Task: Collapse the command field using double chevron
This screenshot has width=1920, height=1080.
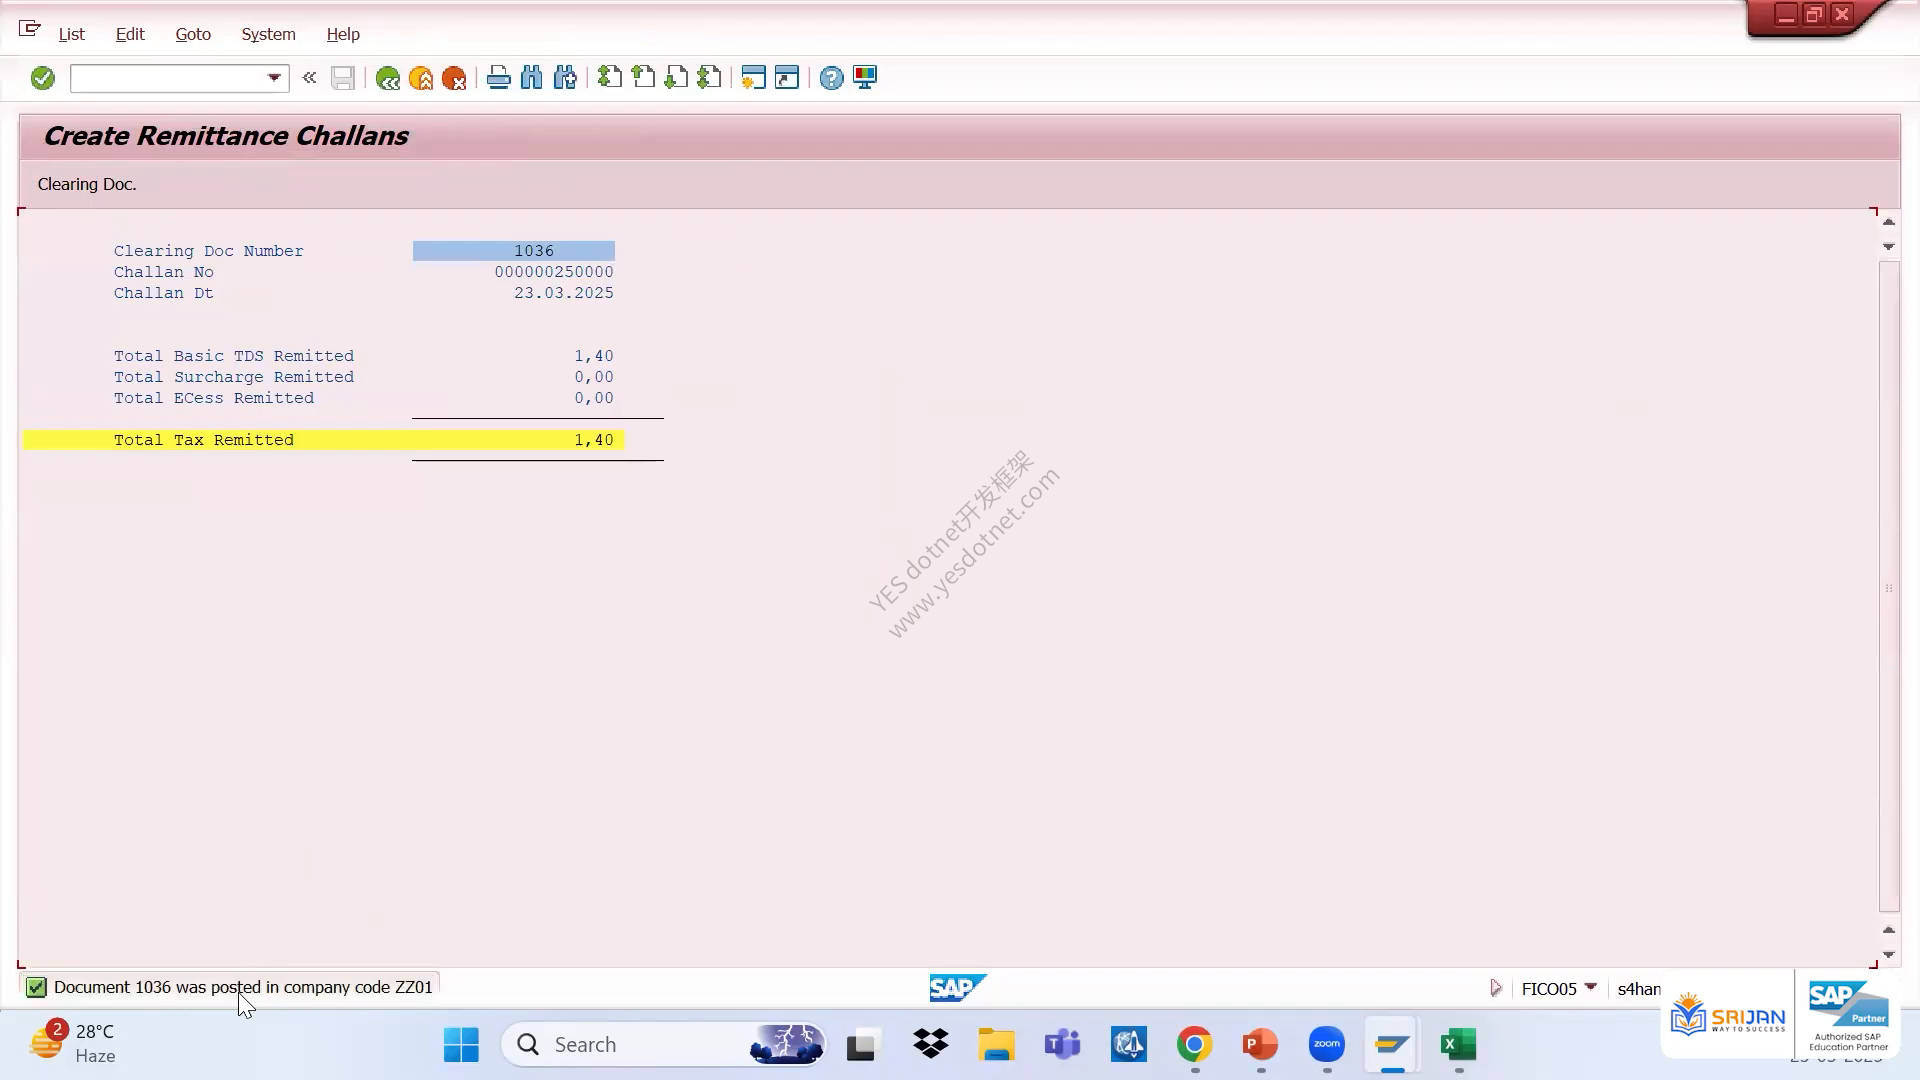Action: pos(309,78)
